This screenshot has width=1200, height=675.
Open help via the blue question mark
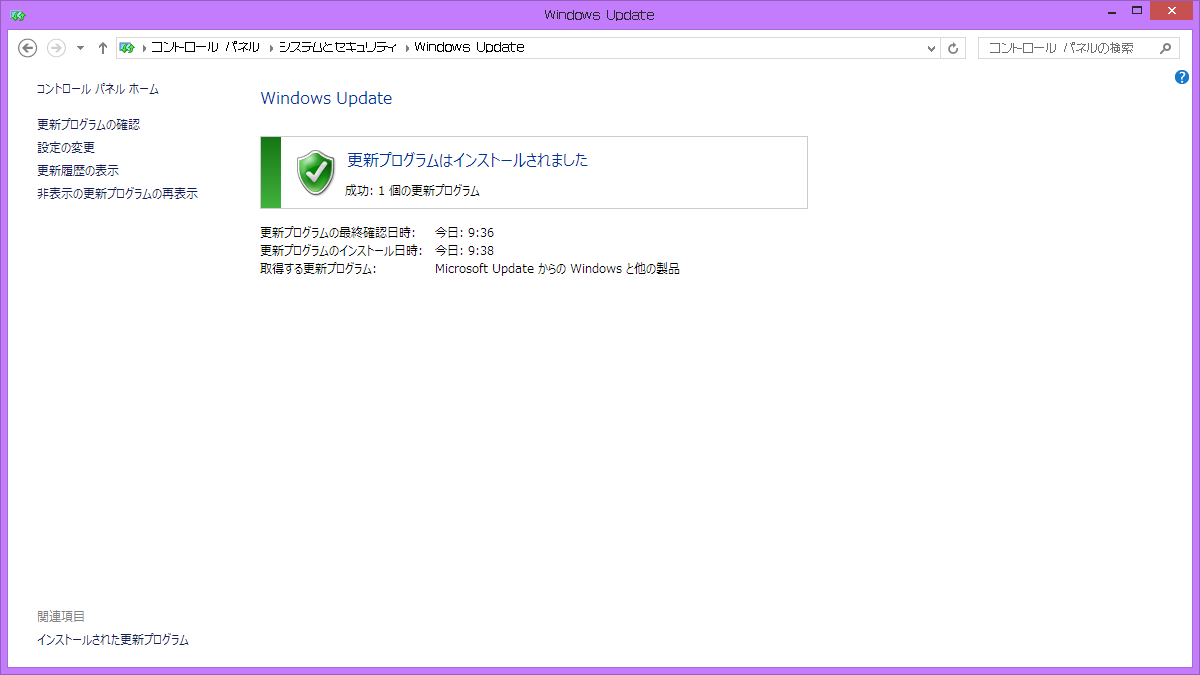(1182, 77)
